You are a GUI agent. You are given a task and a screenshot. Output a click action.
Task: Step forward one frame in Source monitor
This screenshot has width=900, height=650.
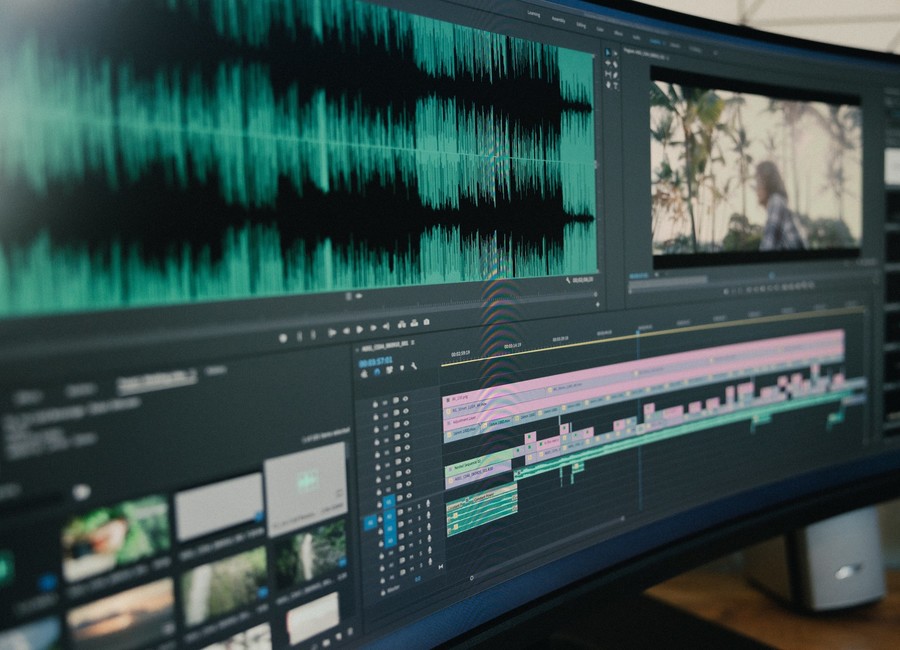tap(373, 328)
